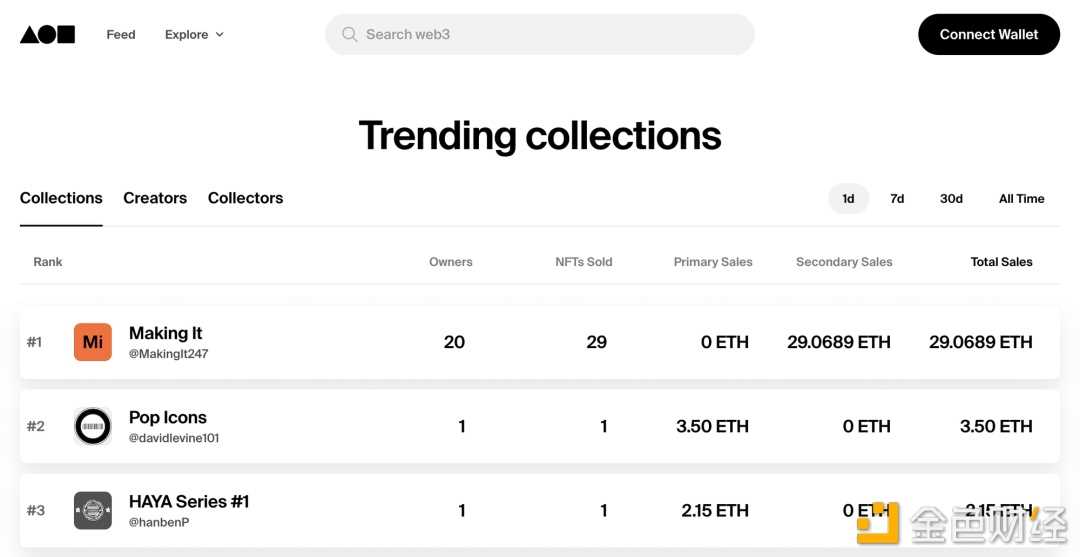Expand the Explore dropdown menu

[194, 34]
